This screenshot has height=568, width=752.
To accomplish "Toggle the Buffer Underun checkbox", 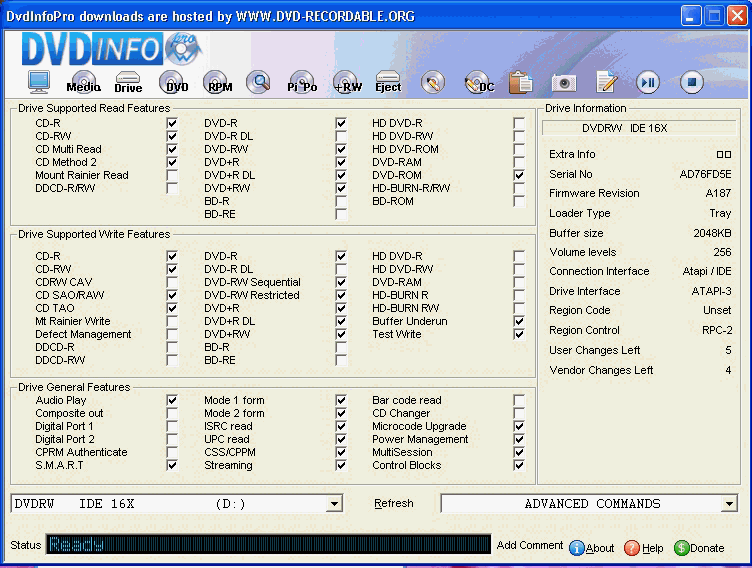I will [x=518, y=322].
